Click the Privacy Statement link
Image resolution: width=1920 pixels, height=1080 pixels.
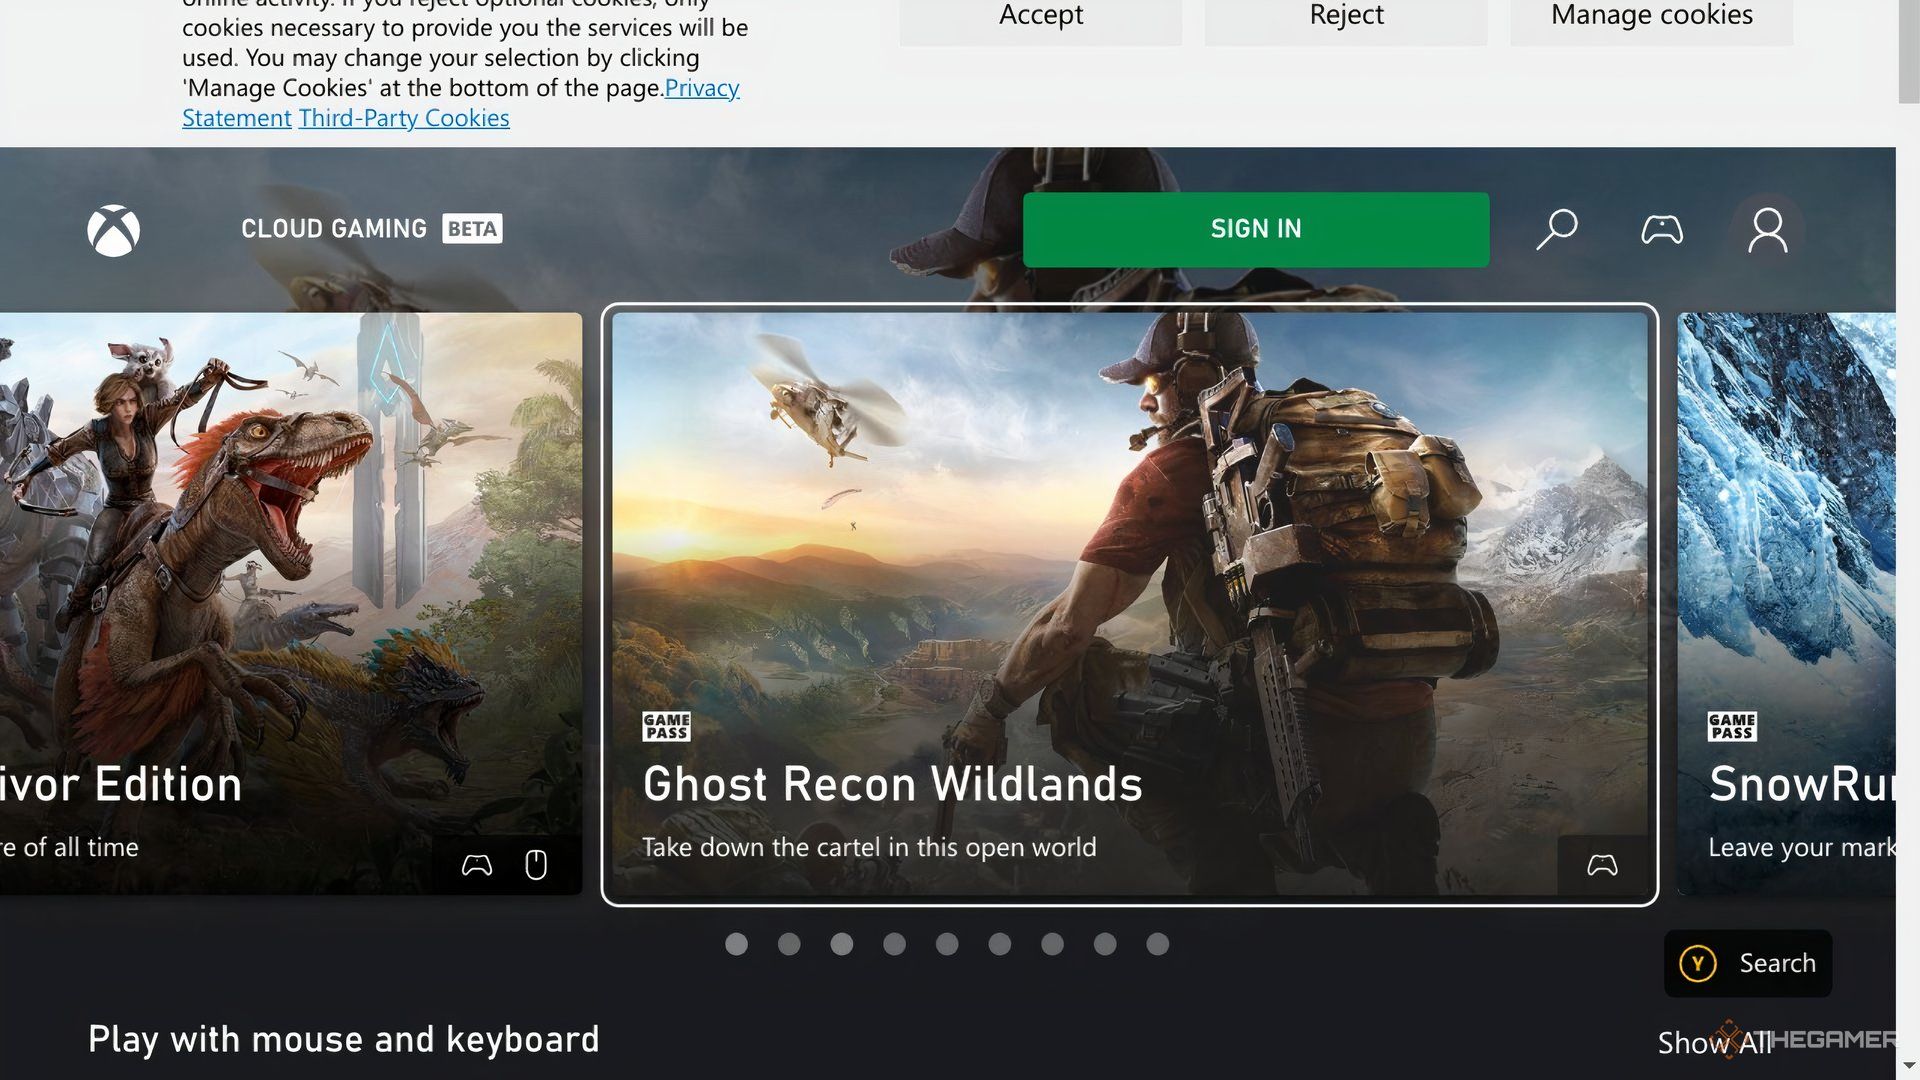tap(462, 102)
